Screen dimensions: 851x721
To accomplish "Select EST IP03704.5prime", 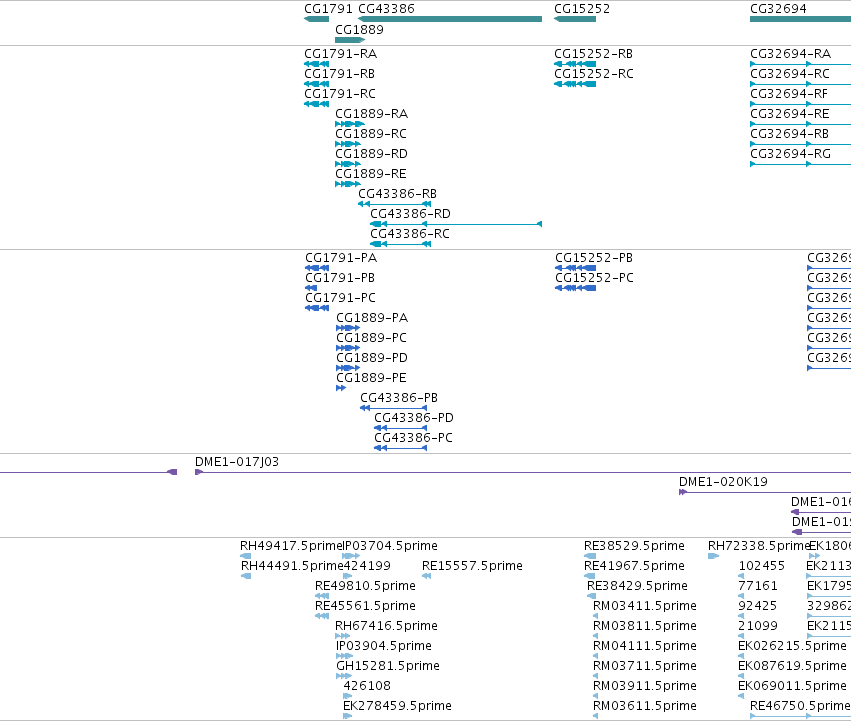I will [390, 546].
